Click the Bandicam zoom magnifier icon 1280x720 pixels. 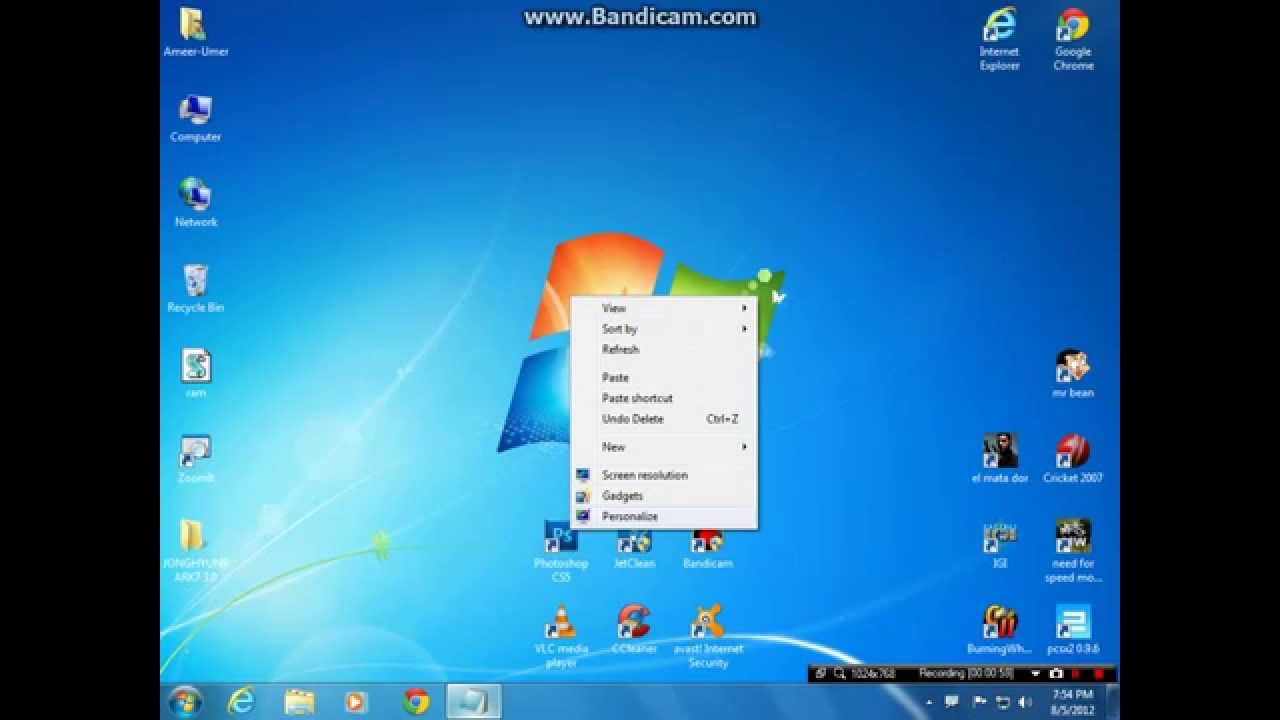(x=840, y=674)
